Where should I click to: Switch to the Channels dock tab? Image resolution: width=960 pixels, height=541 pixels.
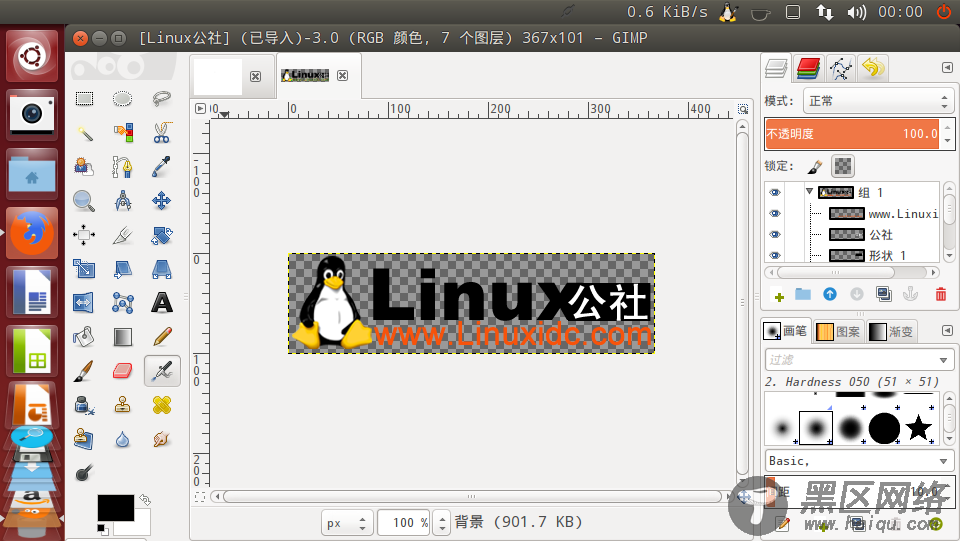(x=808, y=69)
